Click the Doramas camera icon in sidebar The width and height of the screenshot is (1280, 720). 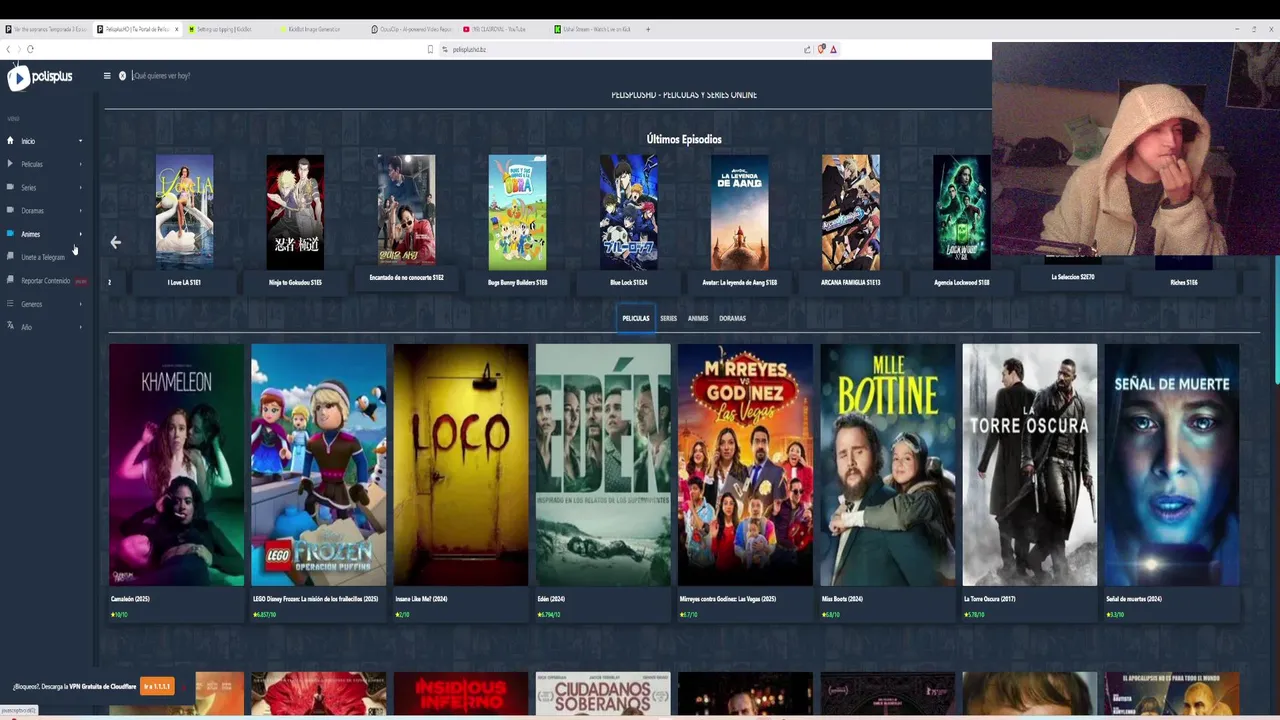[10, 210]
